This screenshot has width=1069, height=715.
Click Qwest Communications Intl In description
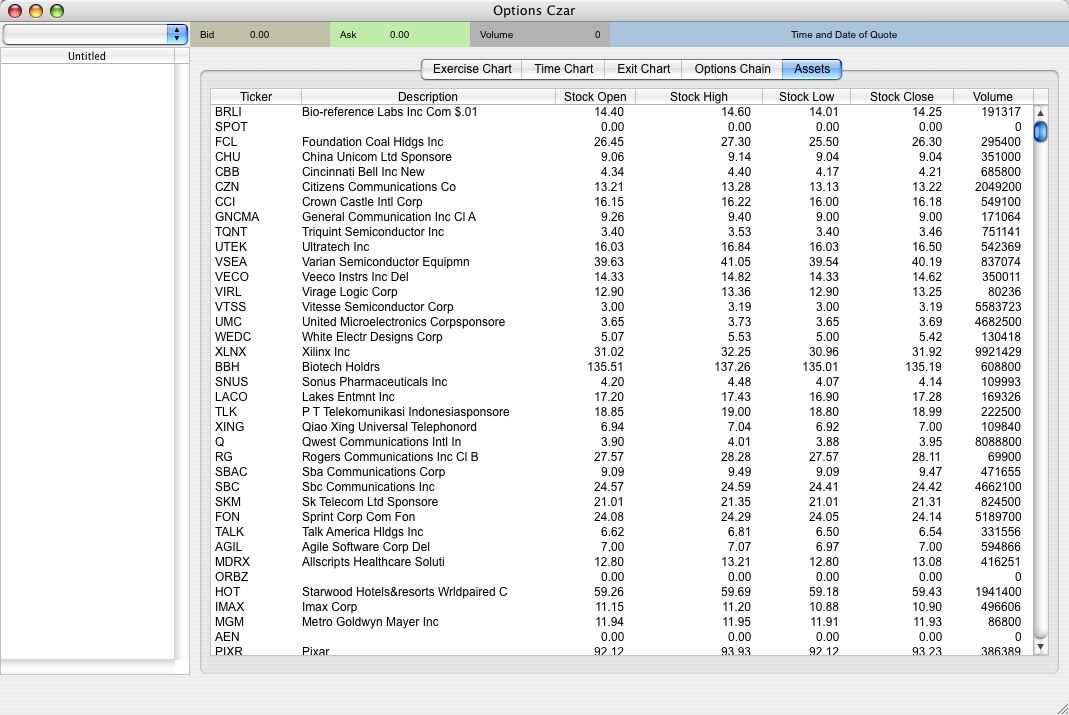tap(381, 442)
